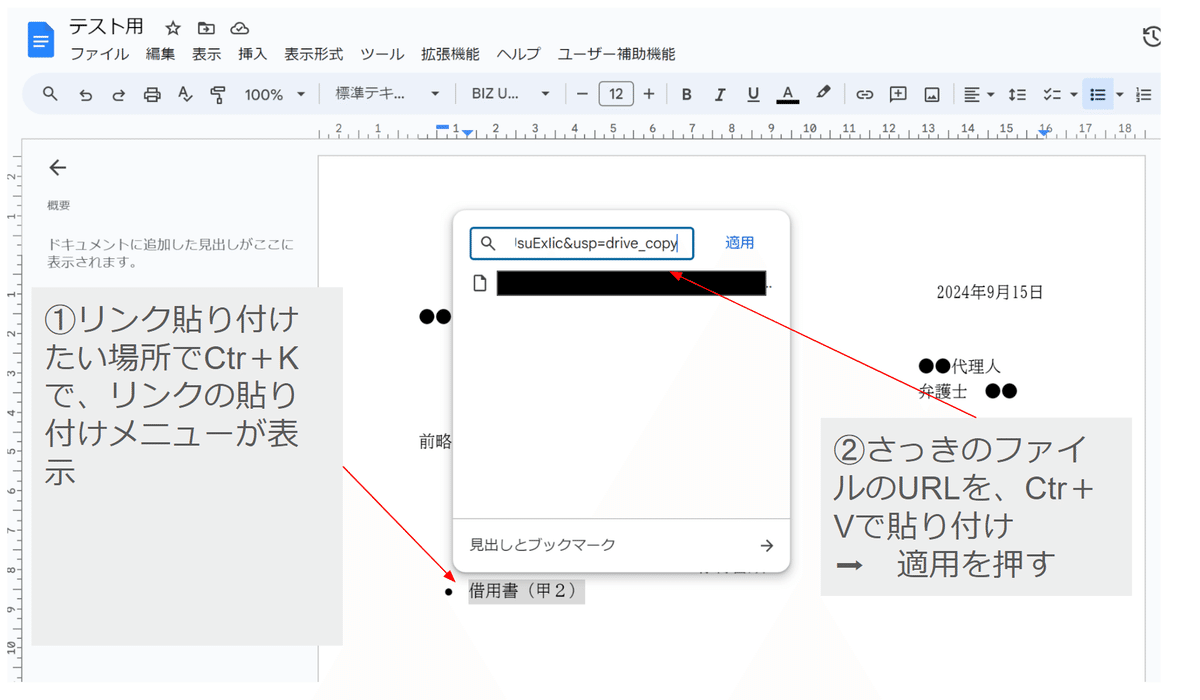Click the 適用 button
This screenshot has width=1200, height=700.
(740, 243)
